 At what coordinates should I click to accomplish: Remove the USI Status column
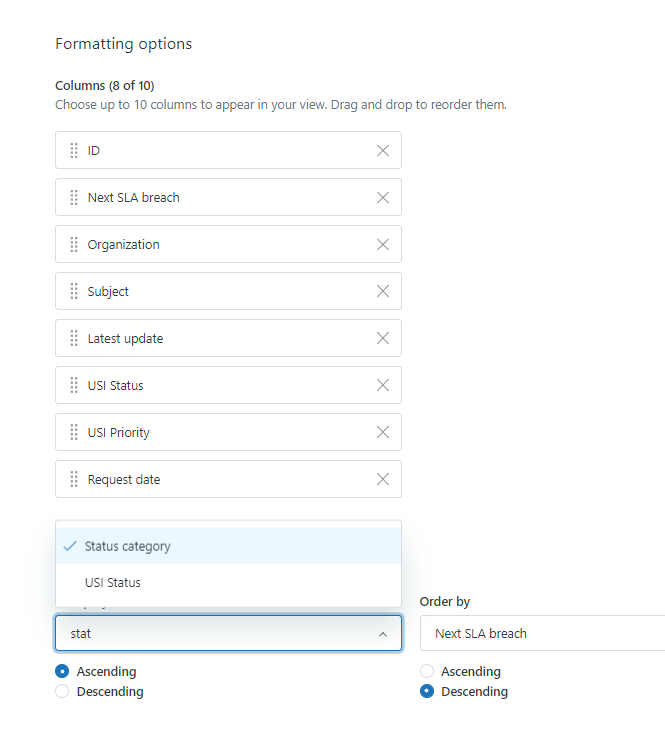pyautogui.click(x=382, y=386)
